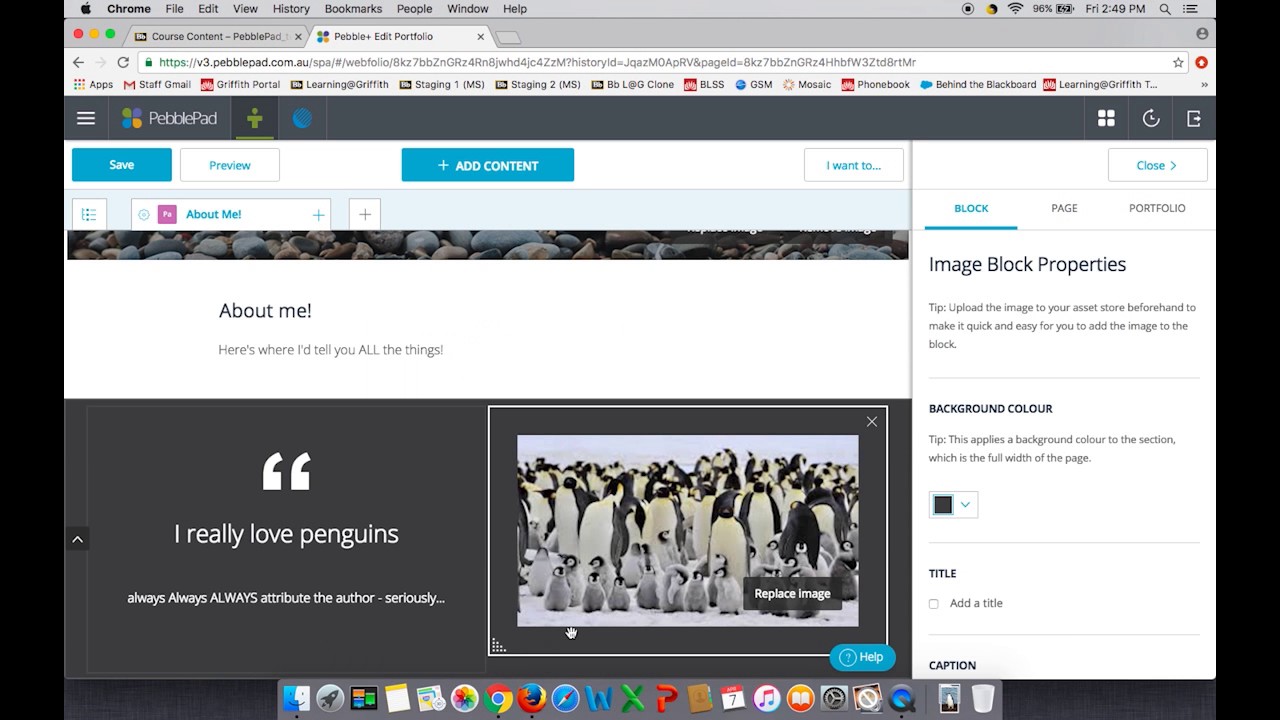Close the properties side panel
Image resolution: width=1280 pixels, height=720 pixels.
(1157, 165)
